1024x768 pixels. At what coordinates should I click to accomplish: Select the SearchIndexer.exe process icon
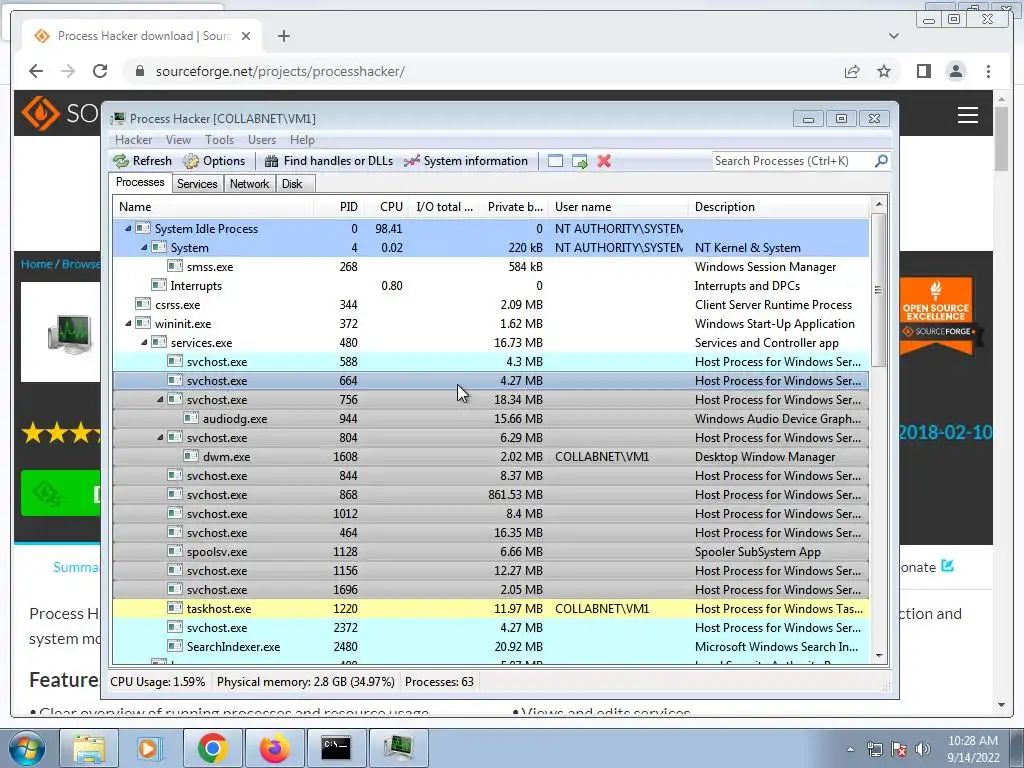pos(174,646)
